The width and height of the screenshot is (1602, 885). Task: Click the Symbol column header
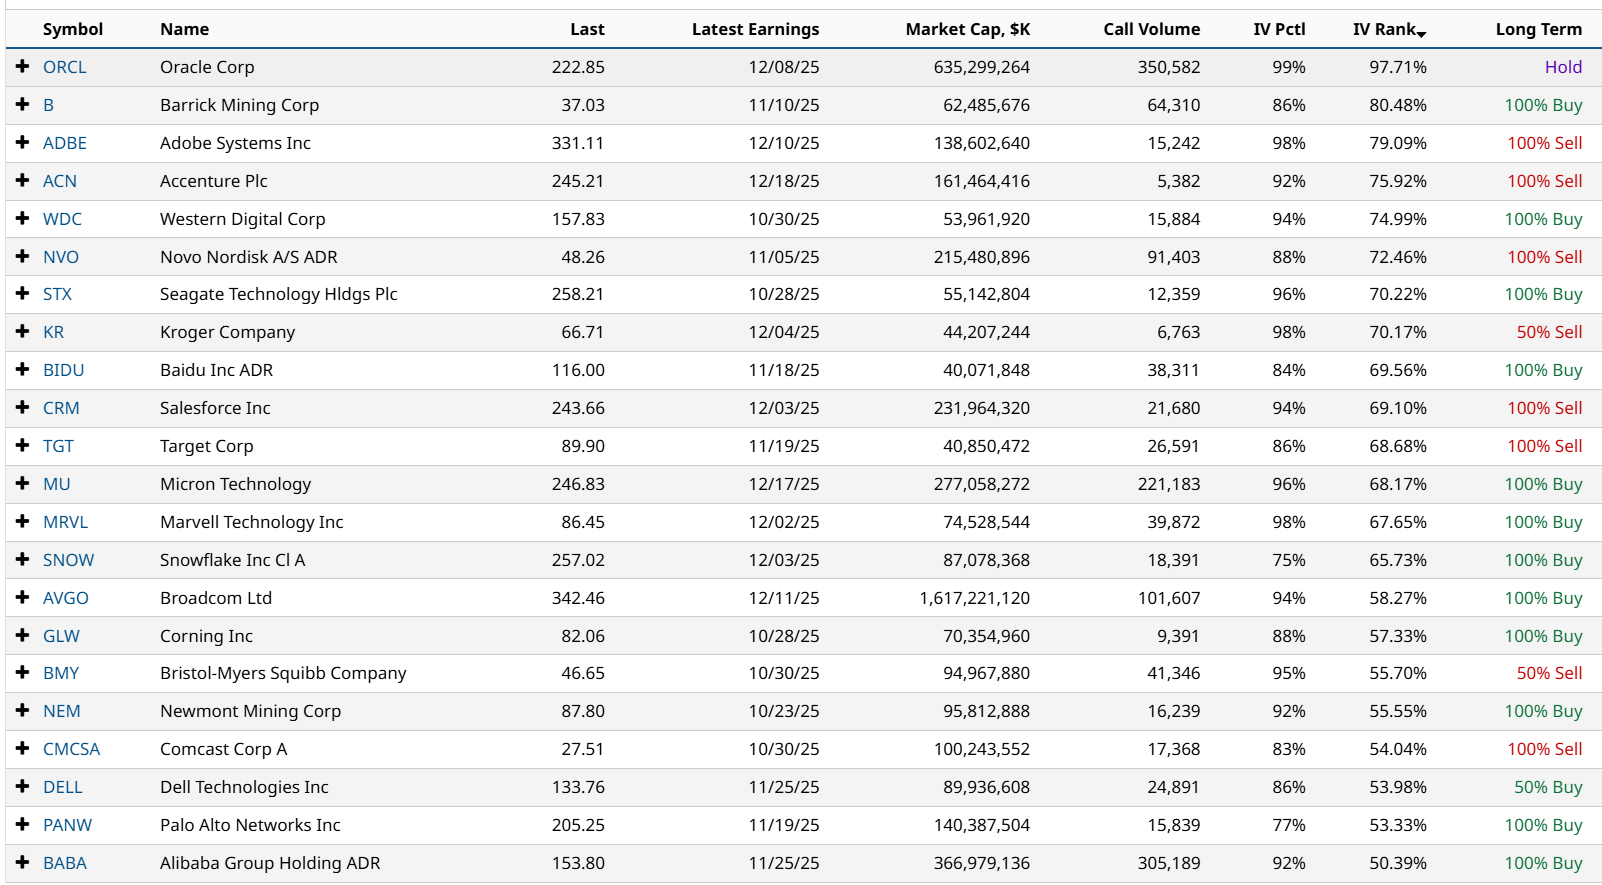(73, 29)
